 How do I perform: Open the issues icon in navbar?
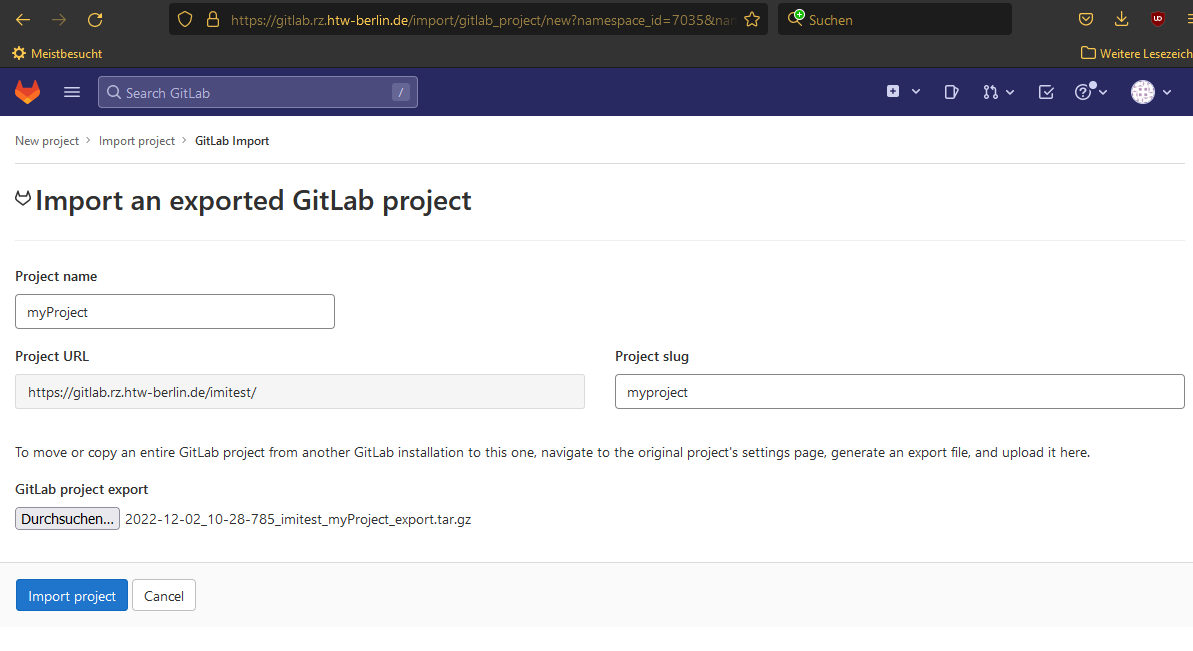pos(951,92)
